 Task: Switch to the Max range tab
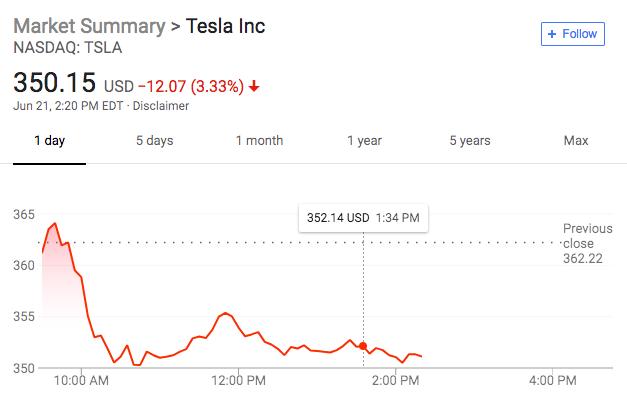(576, 141)
